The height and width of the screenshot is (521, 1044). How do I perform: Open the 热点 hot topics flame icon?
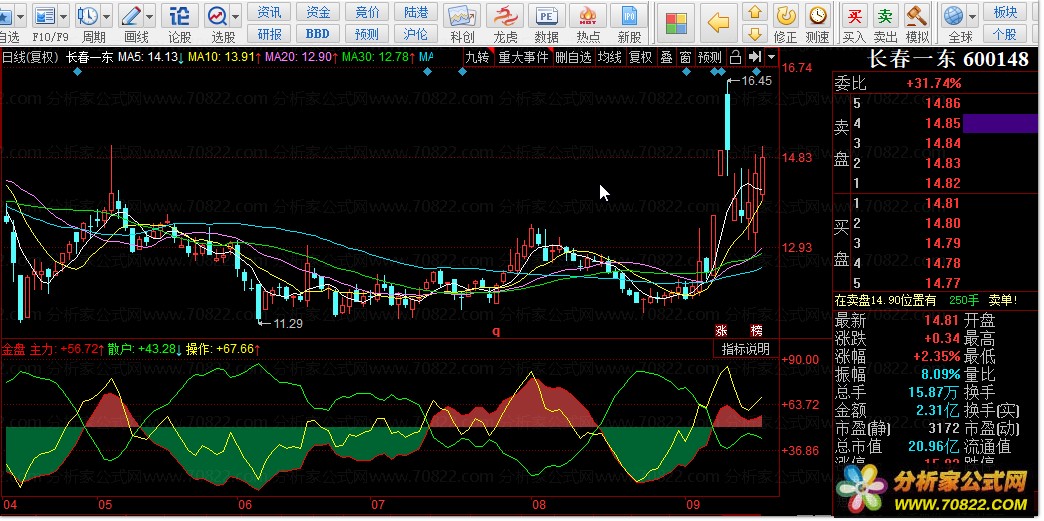click(x=588, y=16)
